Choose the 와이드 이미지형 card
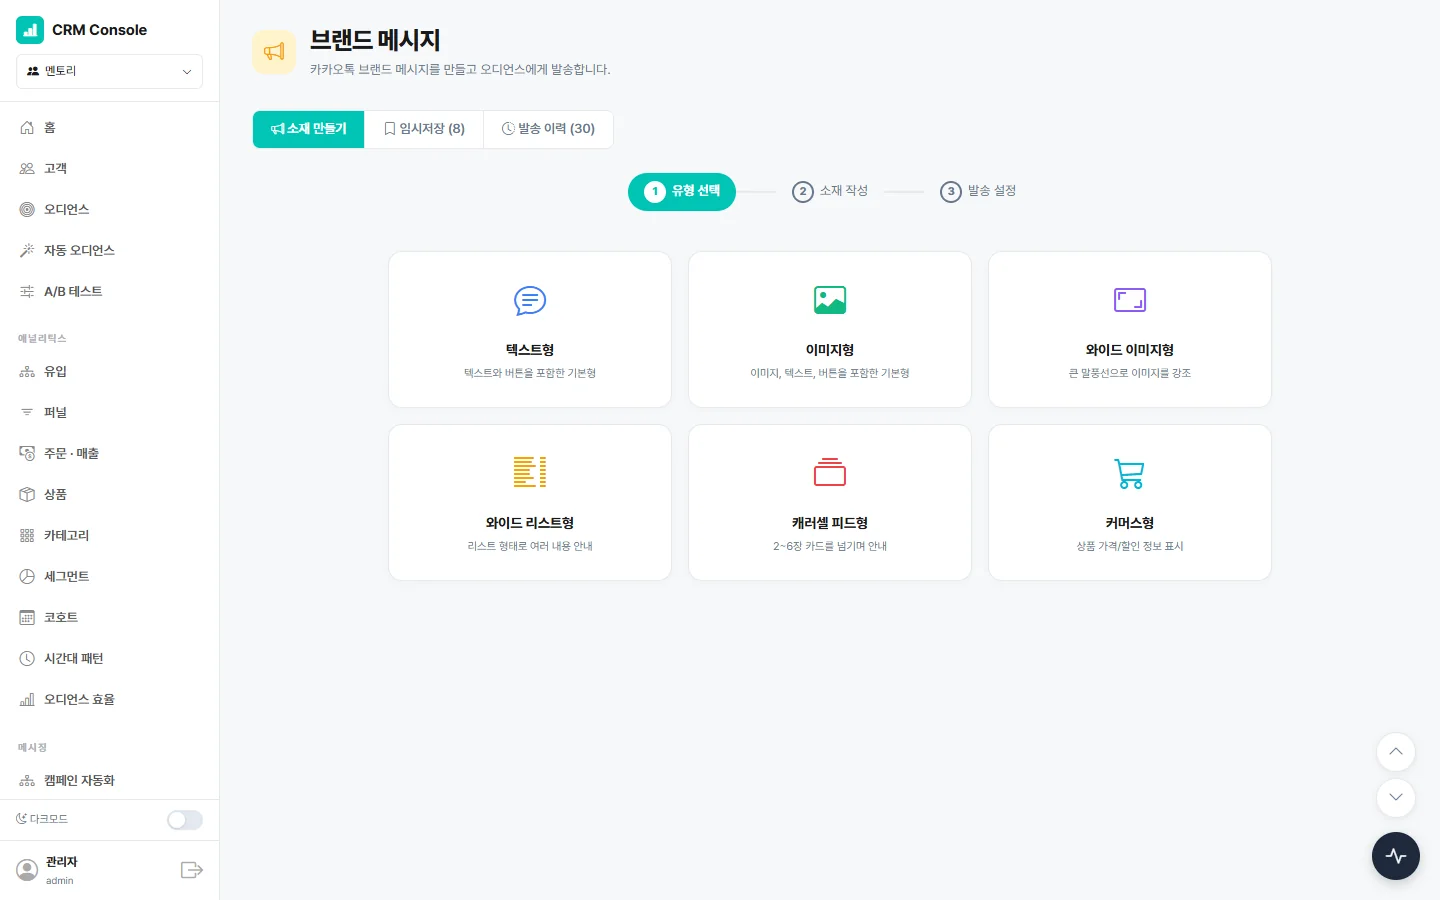The image size is (1440, 900). click(x=1130, y=330)
